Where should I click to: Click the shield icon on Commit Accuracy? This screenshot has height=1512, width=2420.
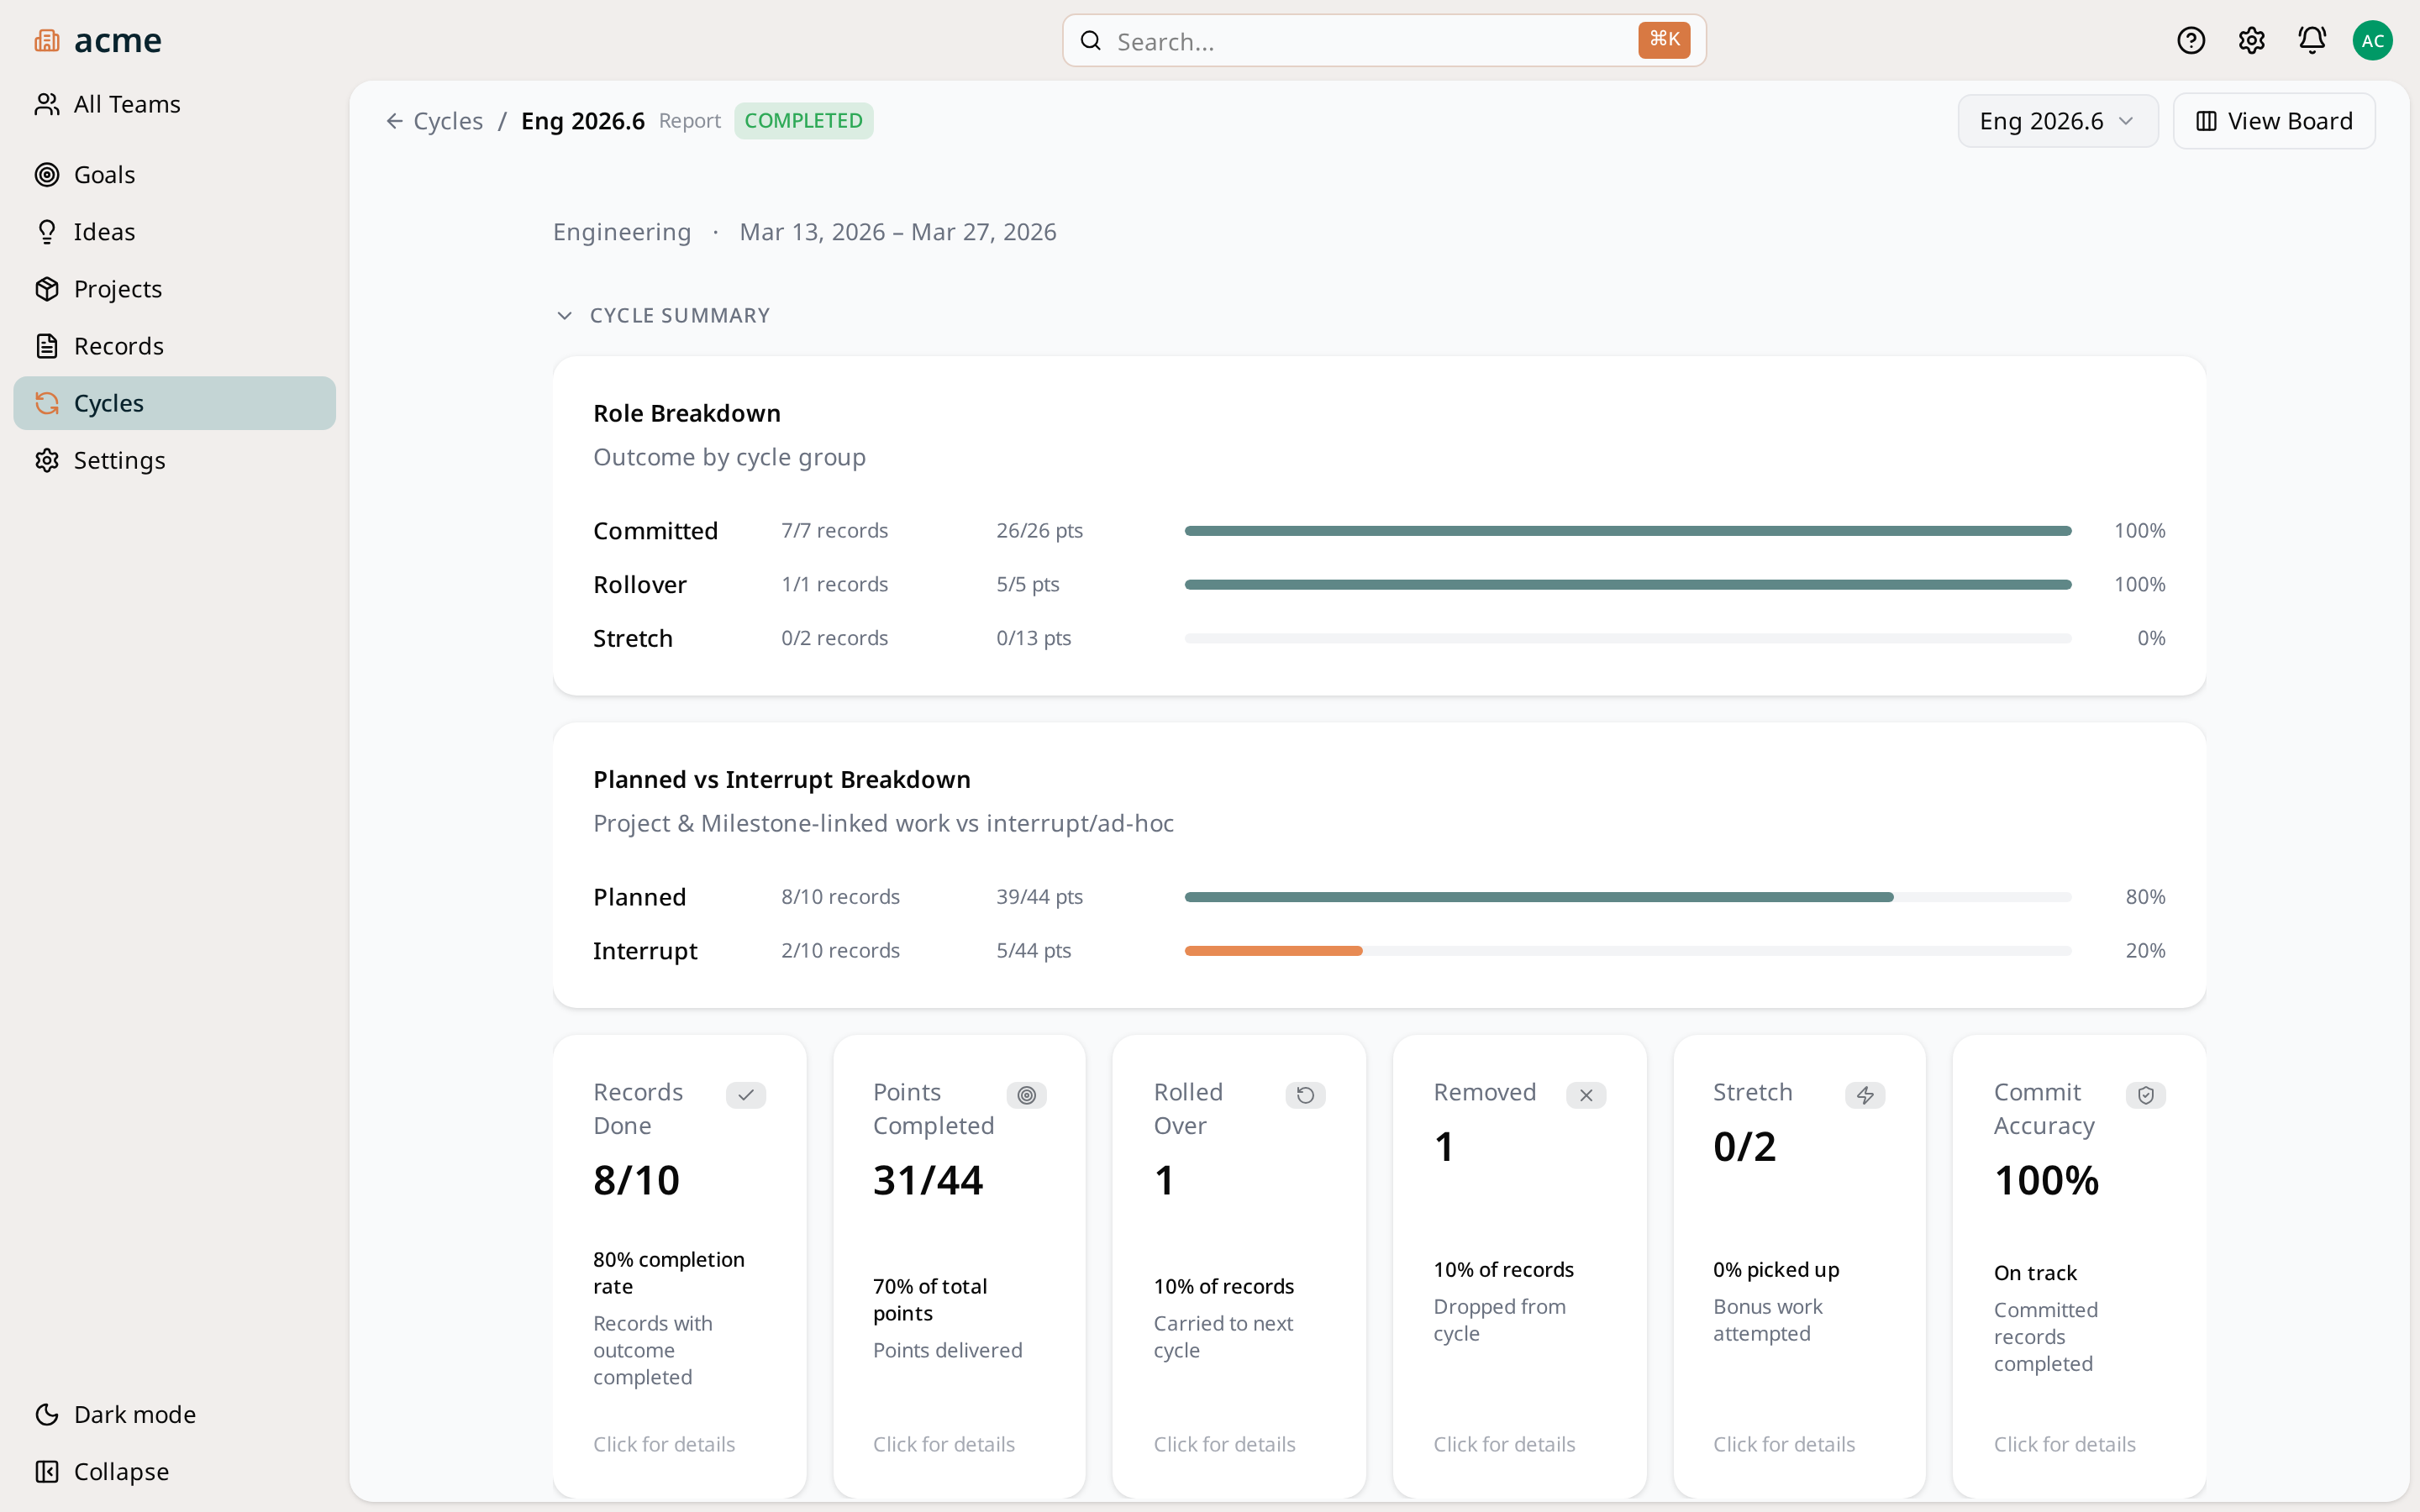click(x=2145, y=1095)
